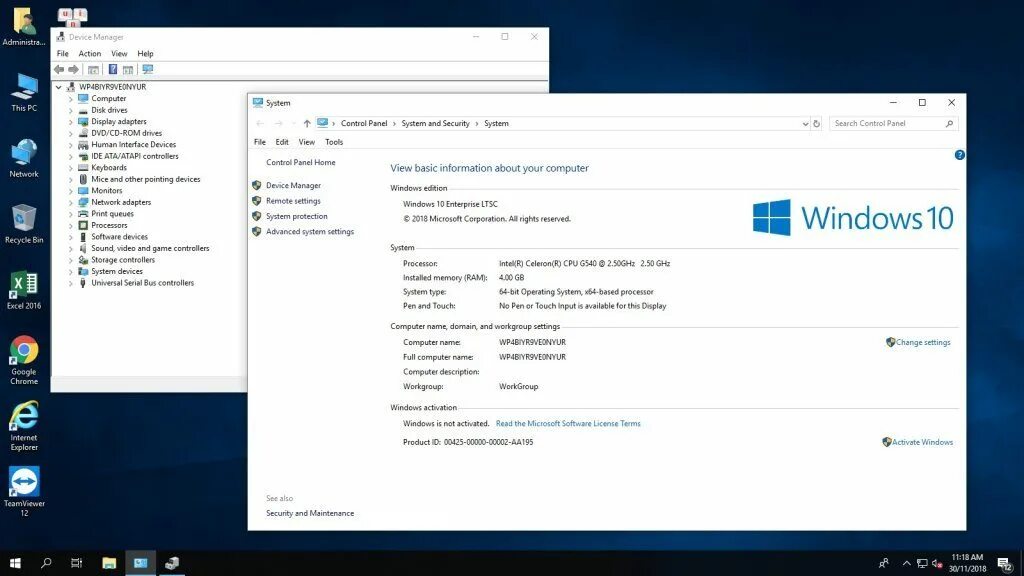Read the Microsoft Software License Terms link
The height and width of the screenshot is (576, 1024).
[568, 424]
